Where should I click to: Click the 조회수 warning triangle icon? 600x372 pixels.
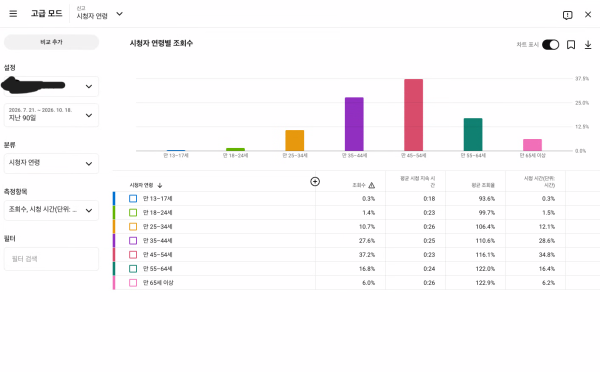[372, 186]
